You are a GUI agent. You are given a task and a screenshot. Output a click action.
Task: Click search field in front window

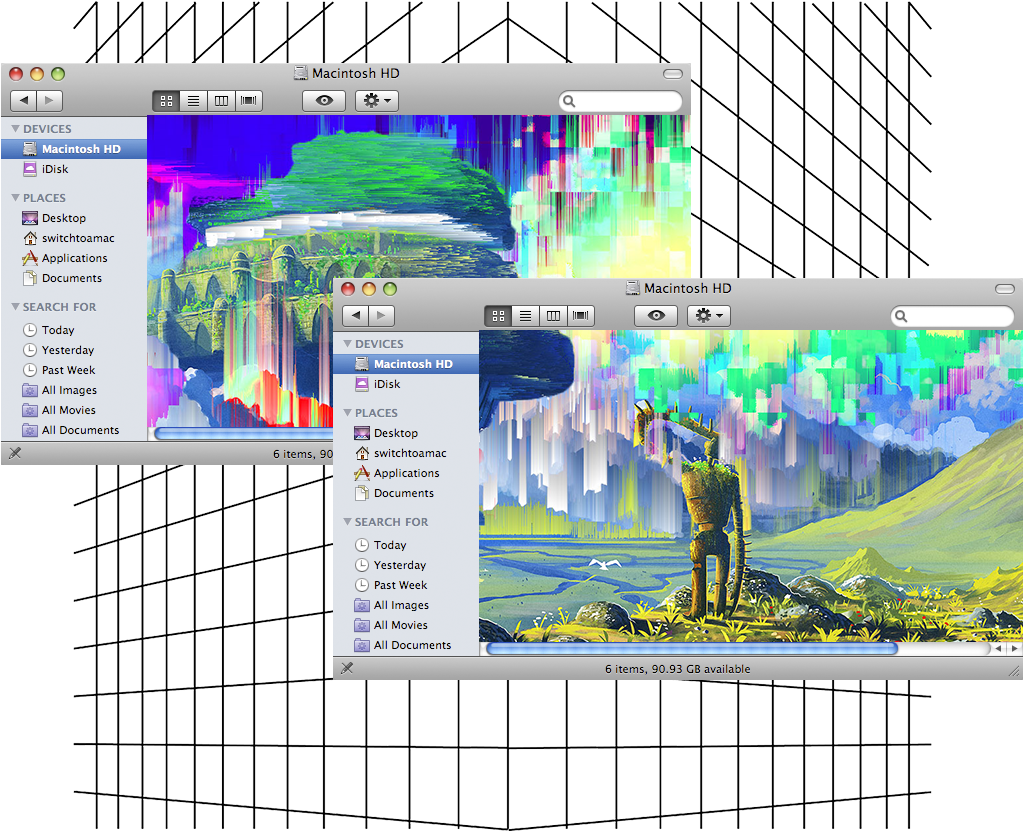(x=952, y=316)
